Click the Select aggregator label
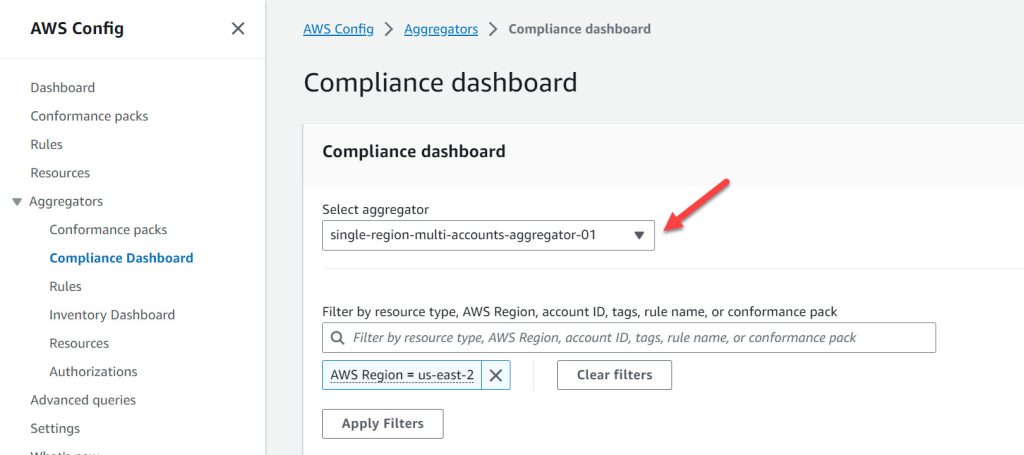The image size is (1024, 455). (376, 210)
